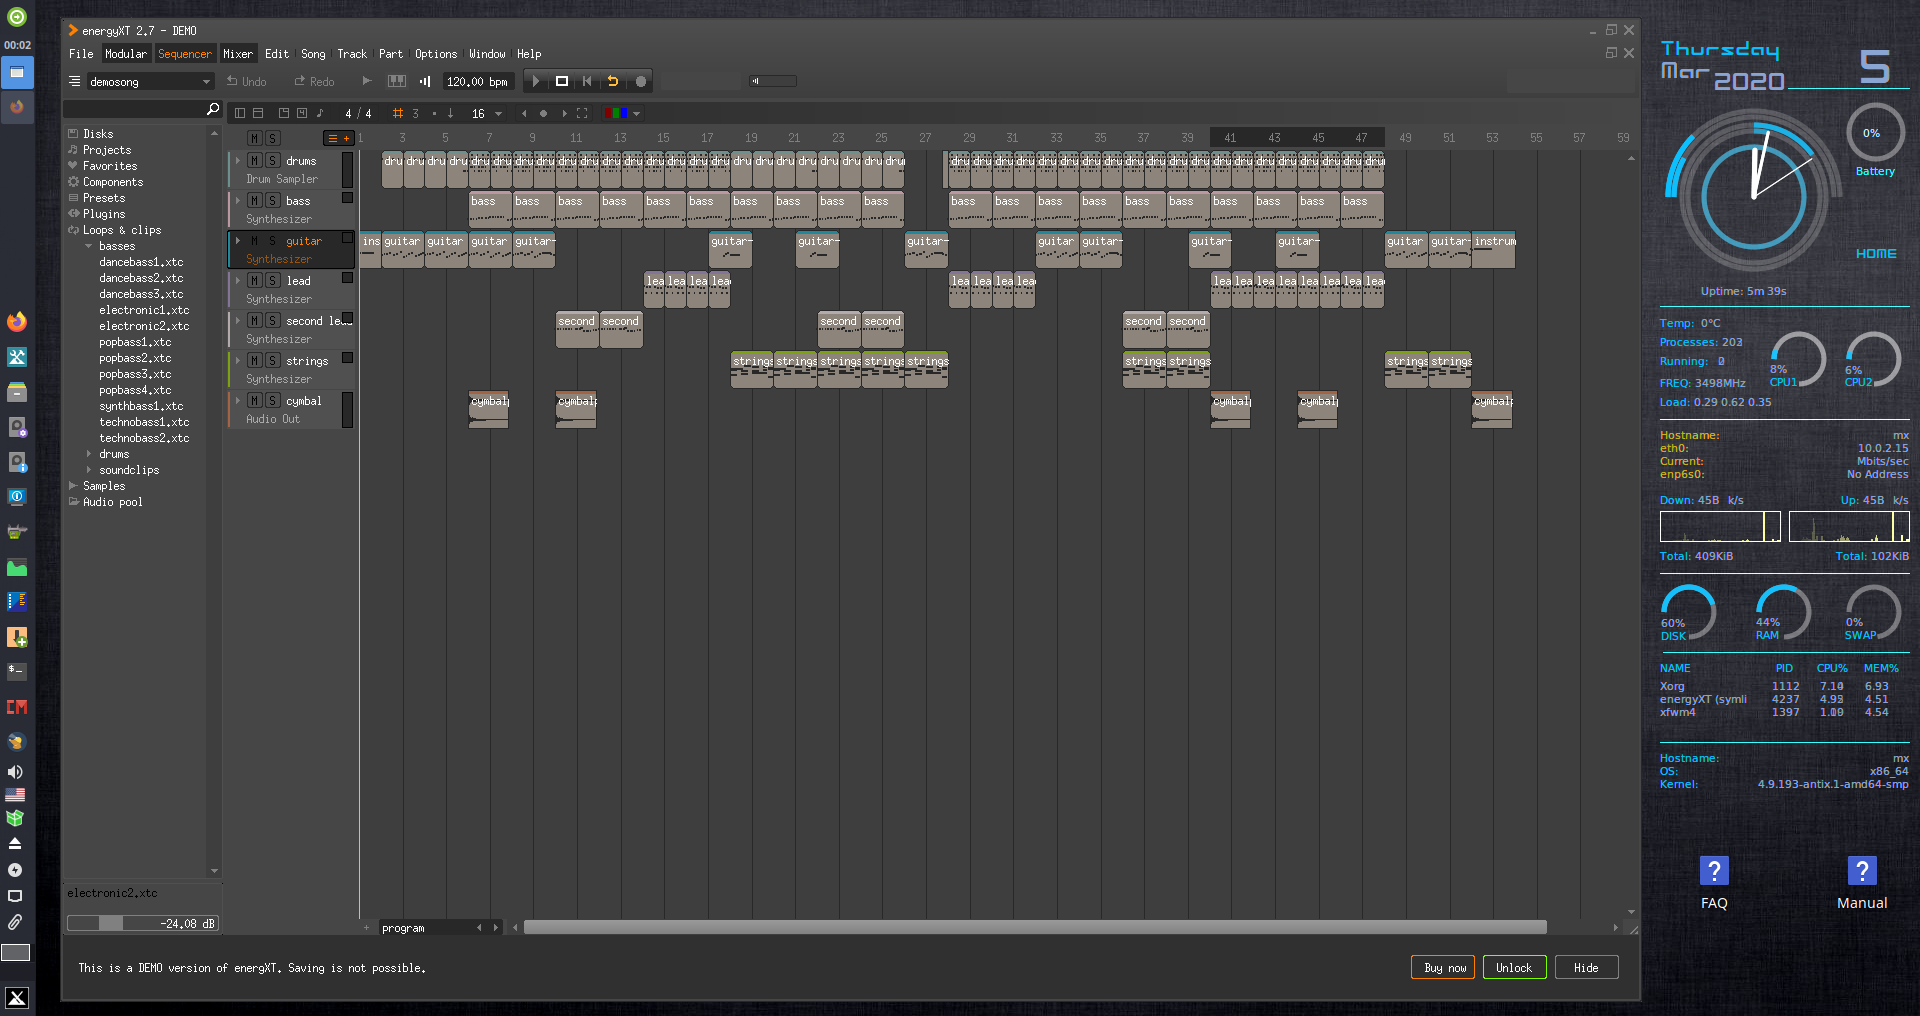The width and height of the screenshot is (1920, 1016).
Task: Toggle the orange grid snap icon
Action: point(398,114)
